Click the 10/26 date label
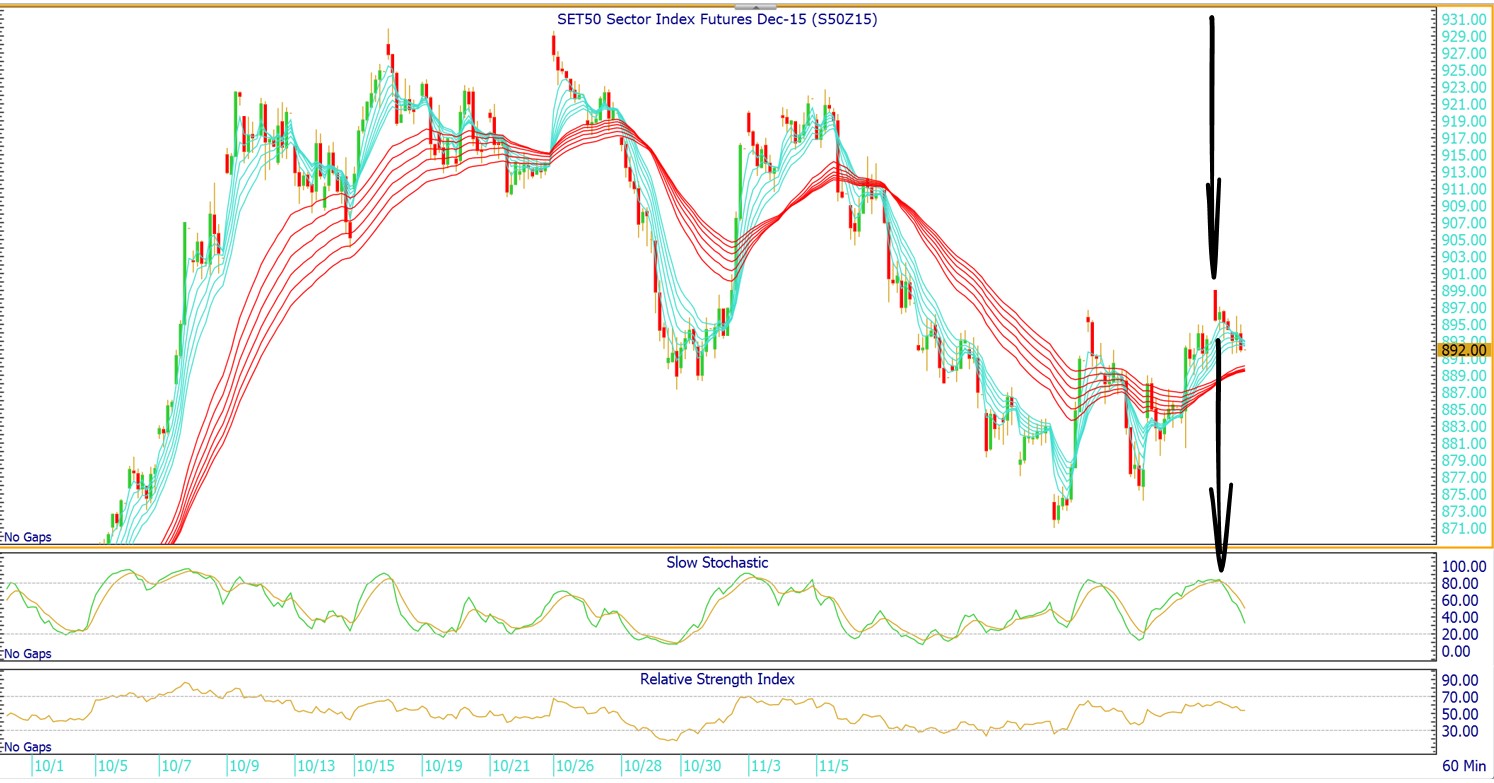 tap(575, 766)
